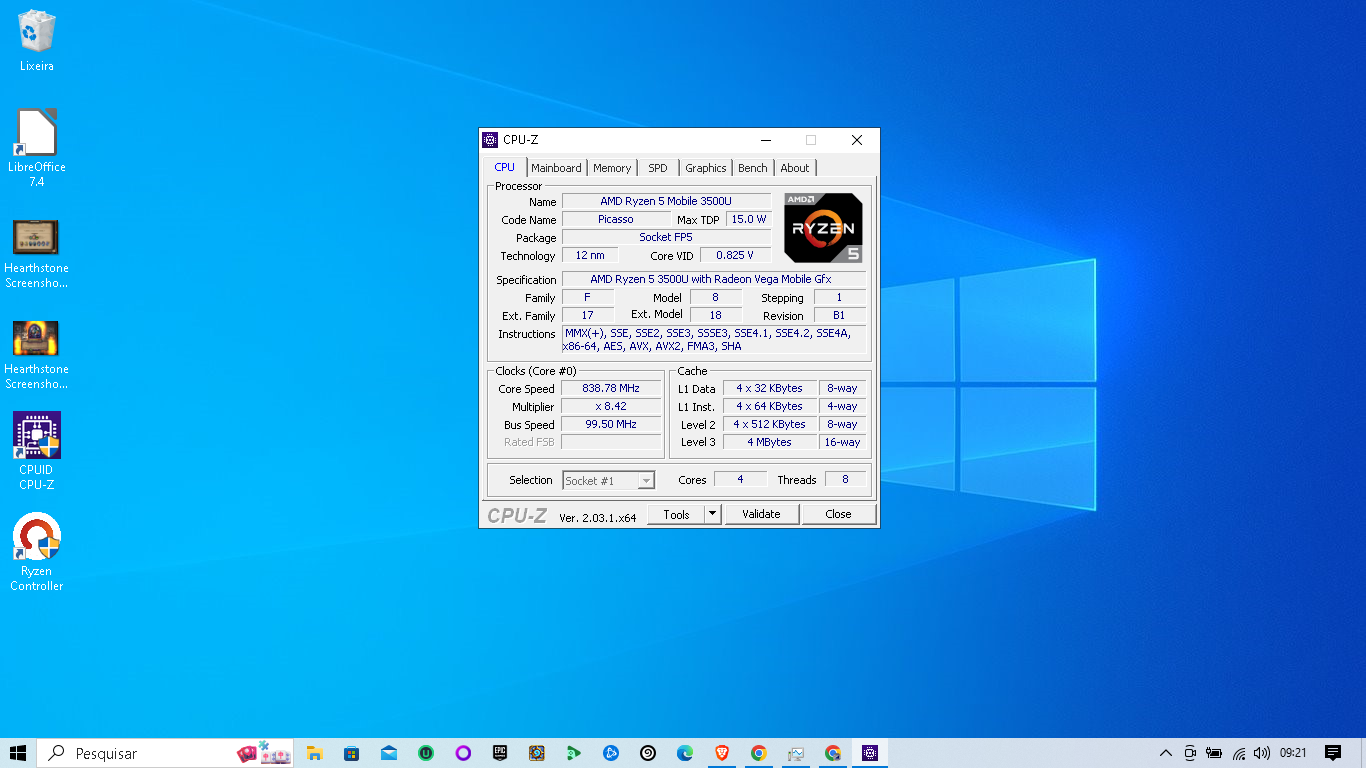Launch Epic Games from the taskbar

[x=500, y=753]
